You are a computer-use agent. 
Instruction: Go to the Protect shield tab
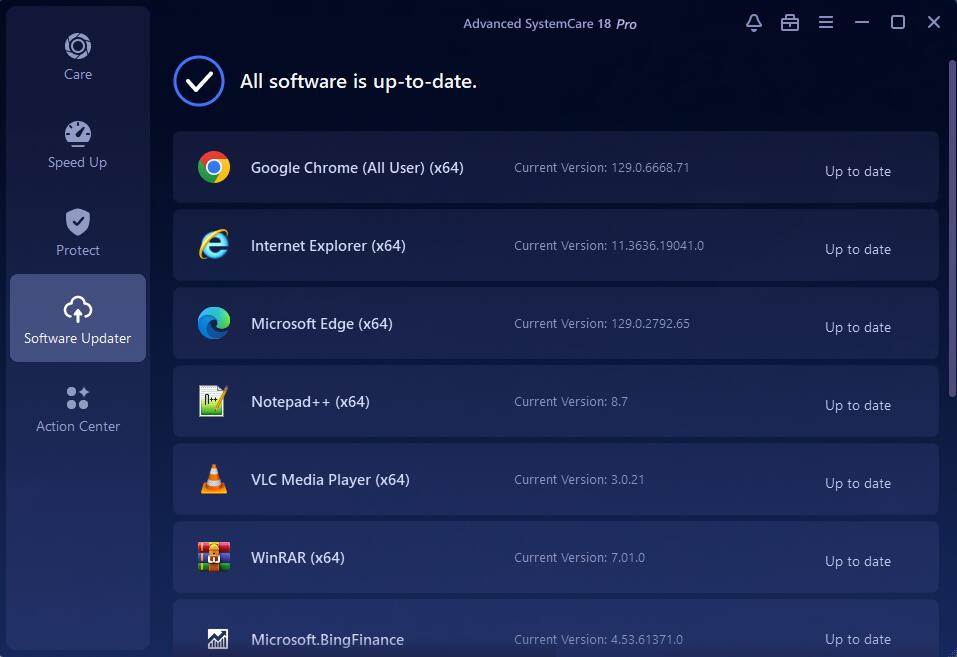[78, 233]
